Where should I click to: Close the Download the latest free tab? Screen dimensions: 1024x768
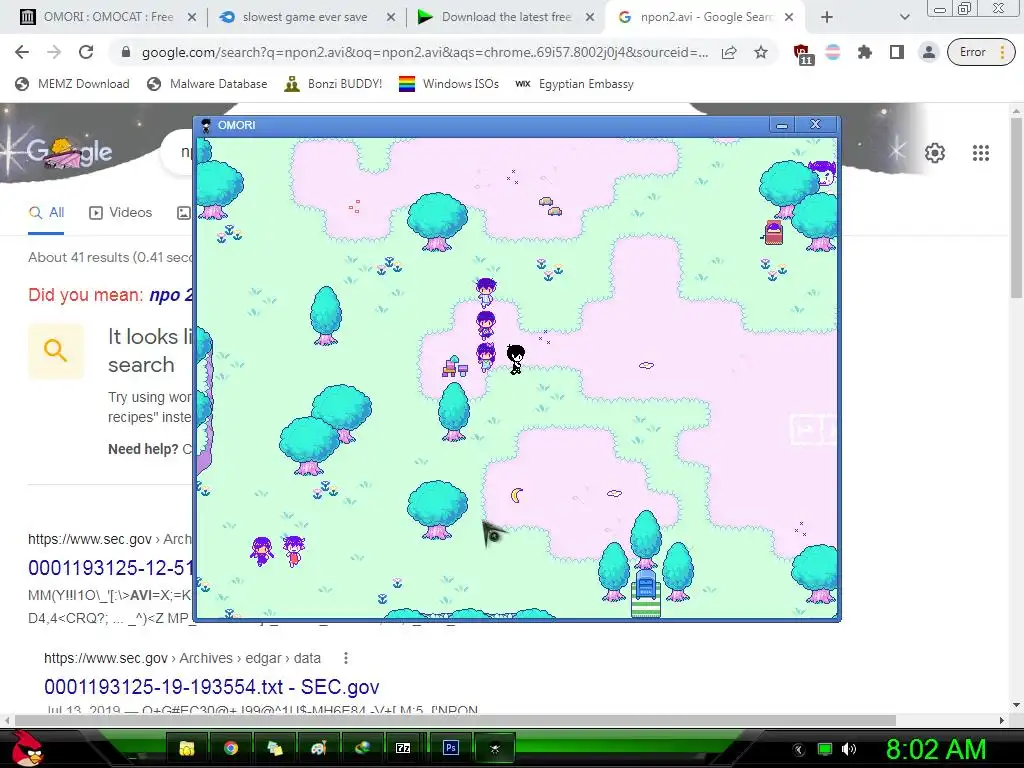[x=590, y=17]
